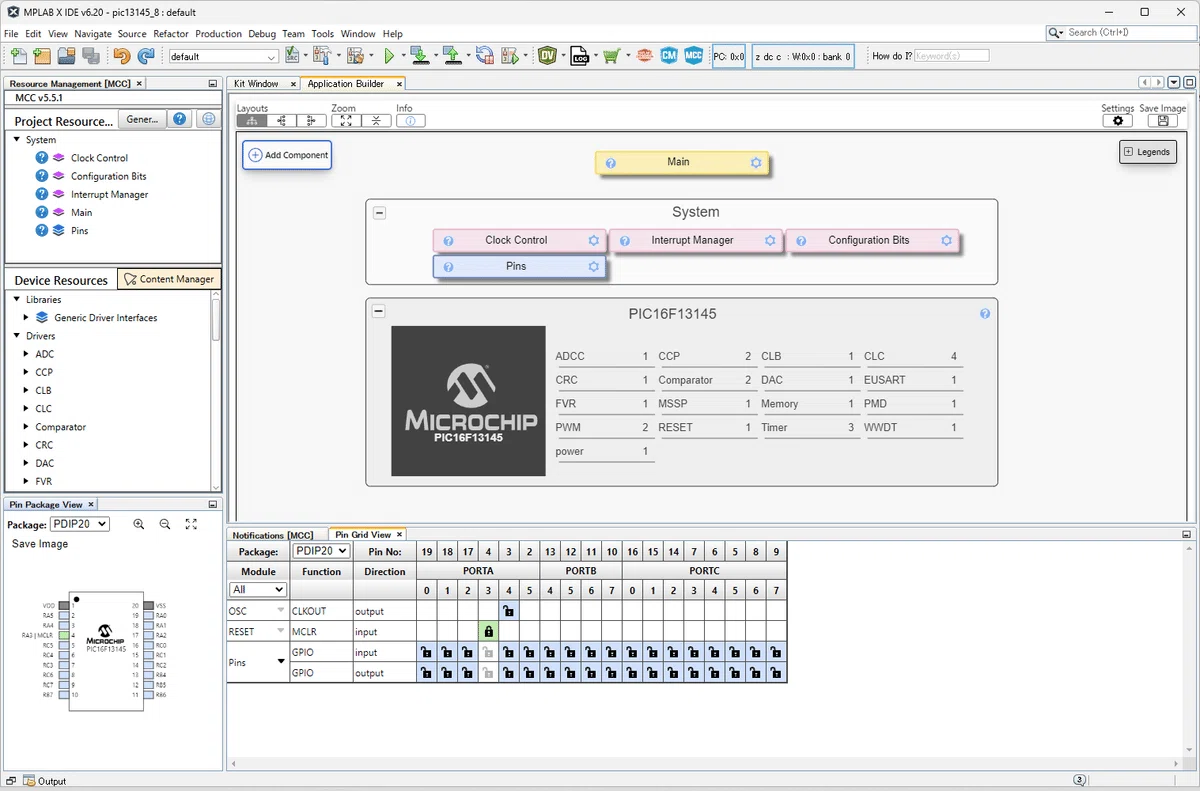Viewport: 1200px width, 791px height.
Task: Open the Content Manager button
Action: click(168, 279)
